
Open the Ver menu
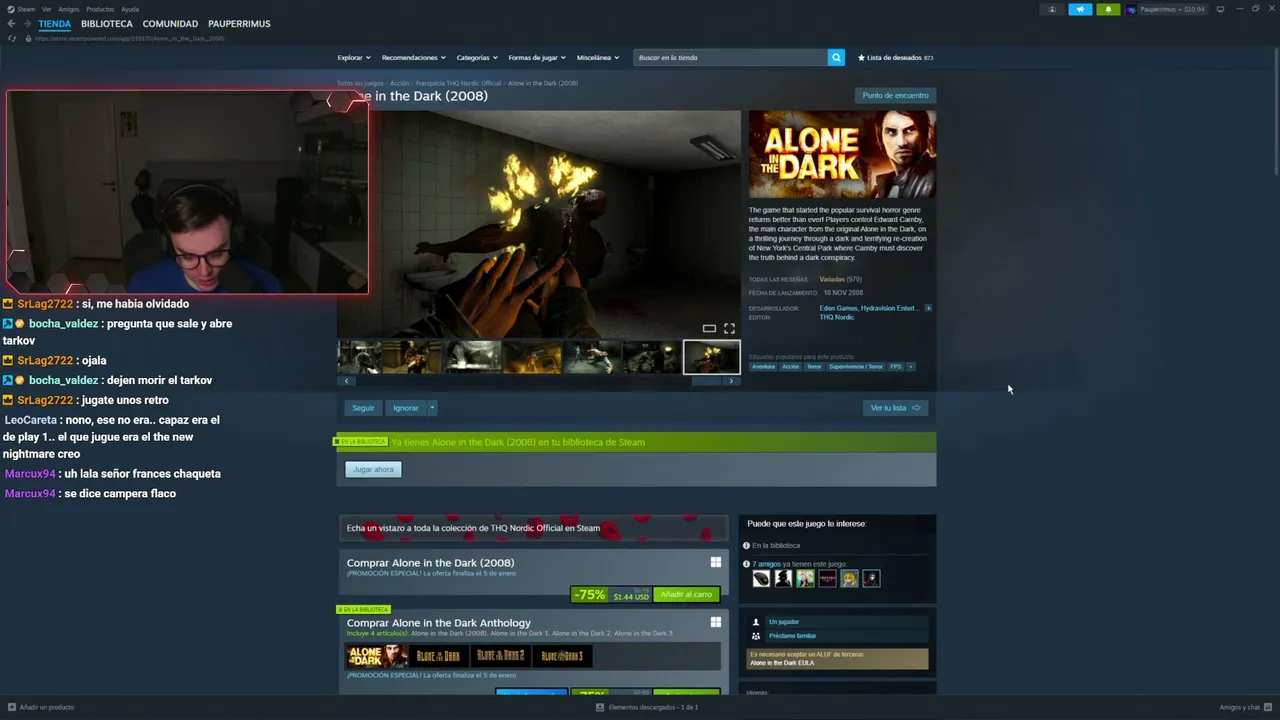tap(47, 9)
